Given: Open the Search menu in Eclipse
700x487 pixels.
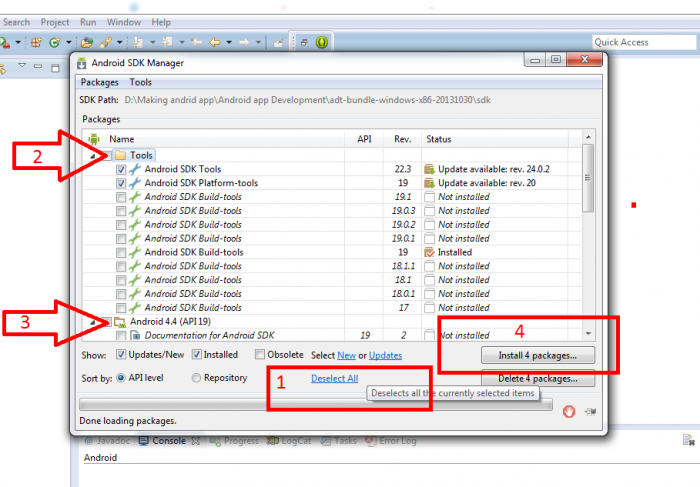Looking at the screenshot, I should pyautogui.click(x=17, y=22).
